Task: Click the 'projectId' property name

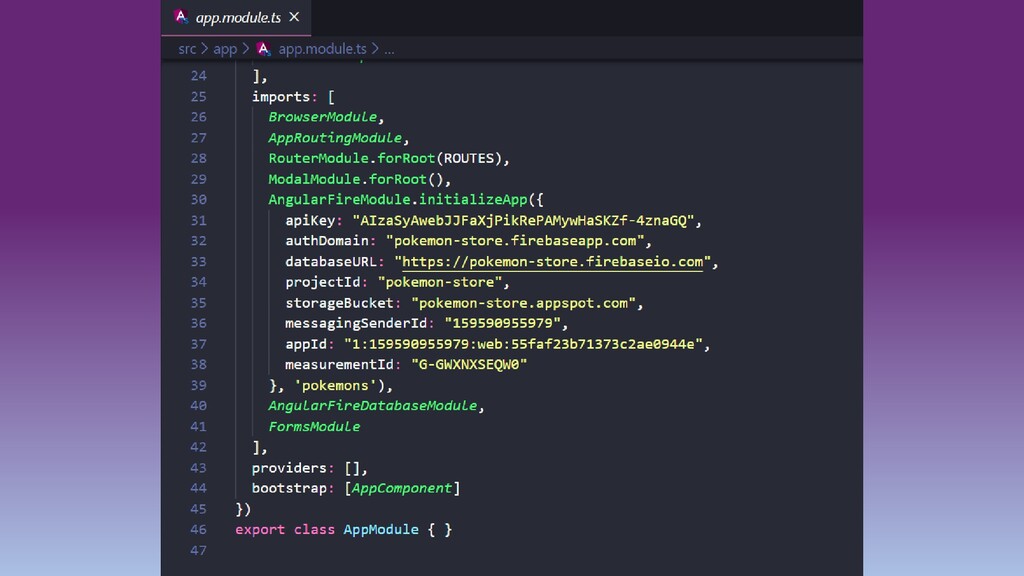Action: click(323, 282)
